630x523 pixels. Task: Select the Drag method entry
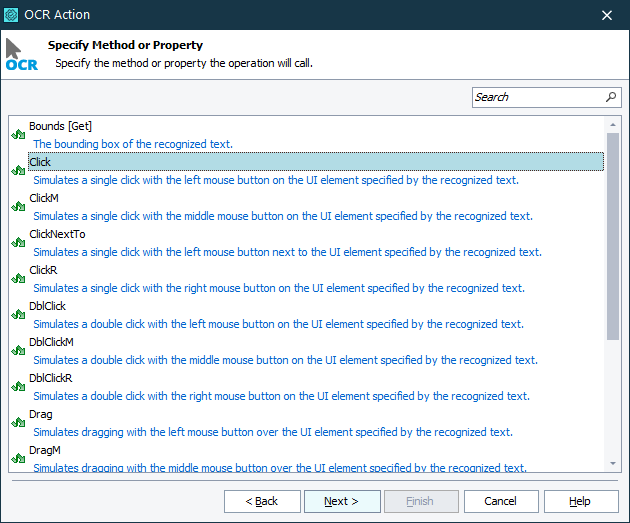coord(41,414)
